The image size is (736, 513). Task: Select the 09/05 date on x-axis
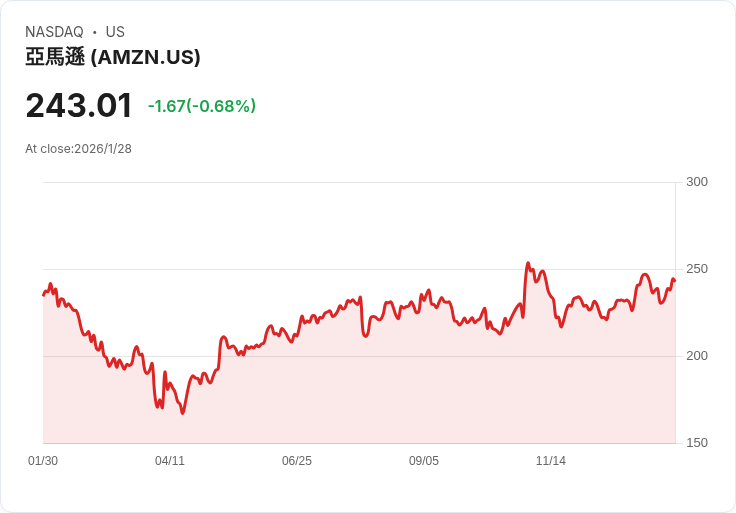[x=424, y=461]
